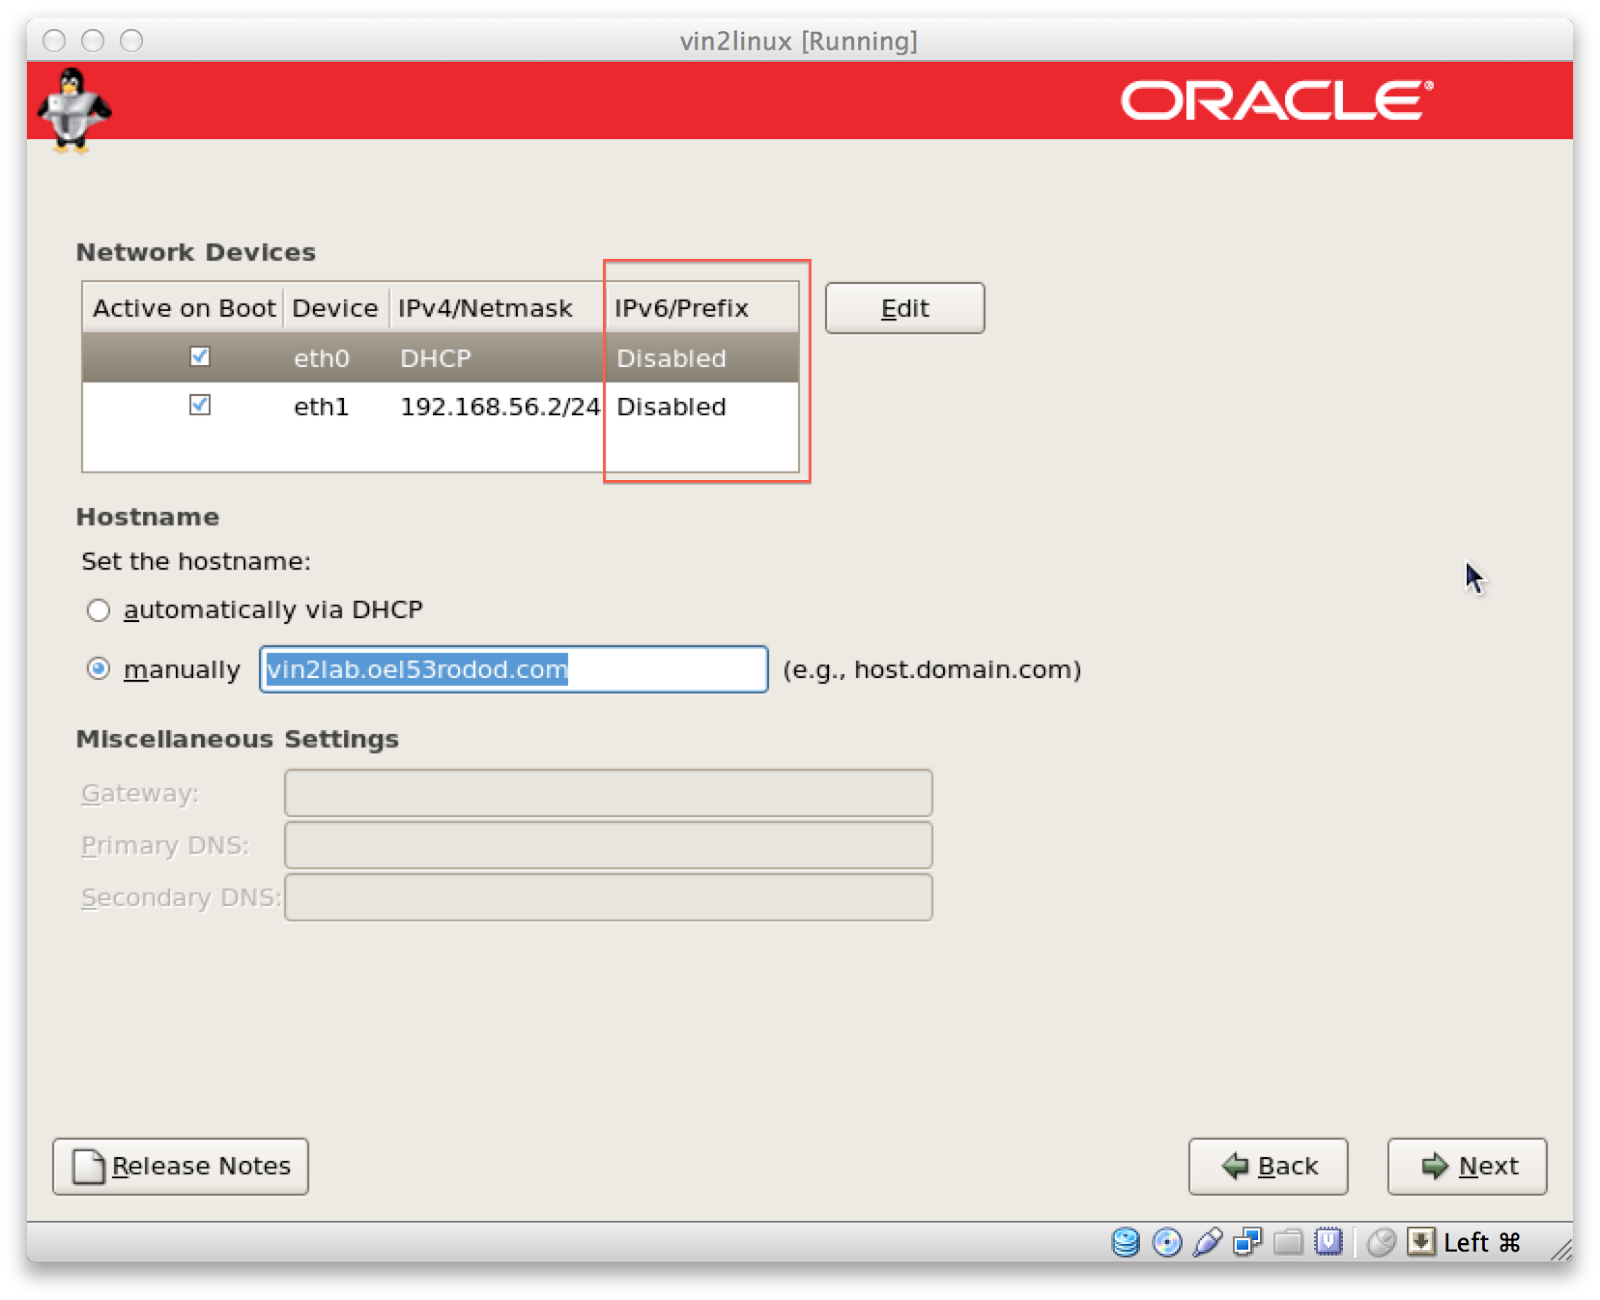This screenshot has height=1300, width=1600.
Task: Click the Primary DNS input field
Action: pyautogui.click(x=609, y=845)
